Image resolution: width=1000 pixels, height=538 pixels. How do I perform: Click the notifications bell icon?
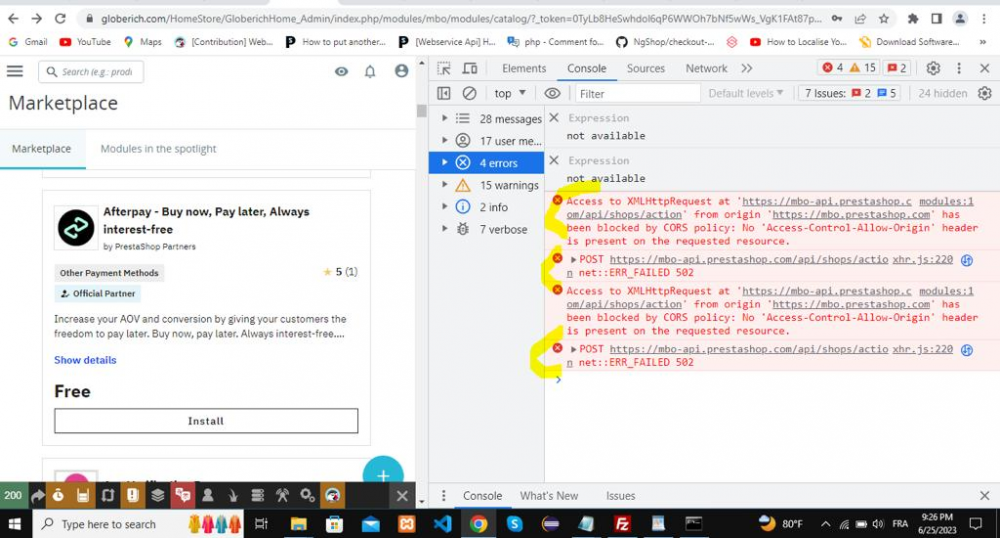click(370, 71)
